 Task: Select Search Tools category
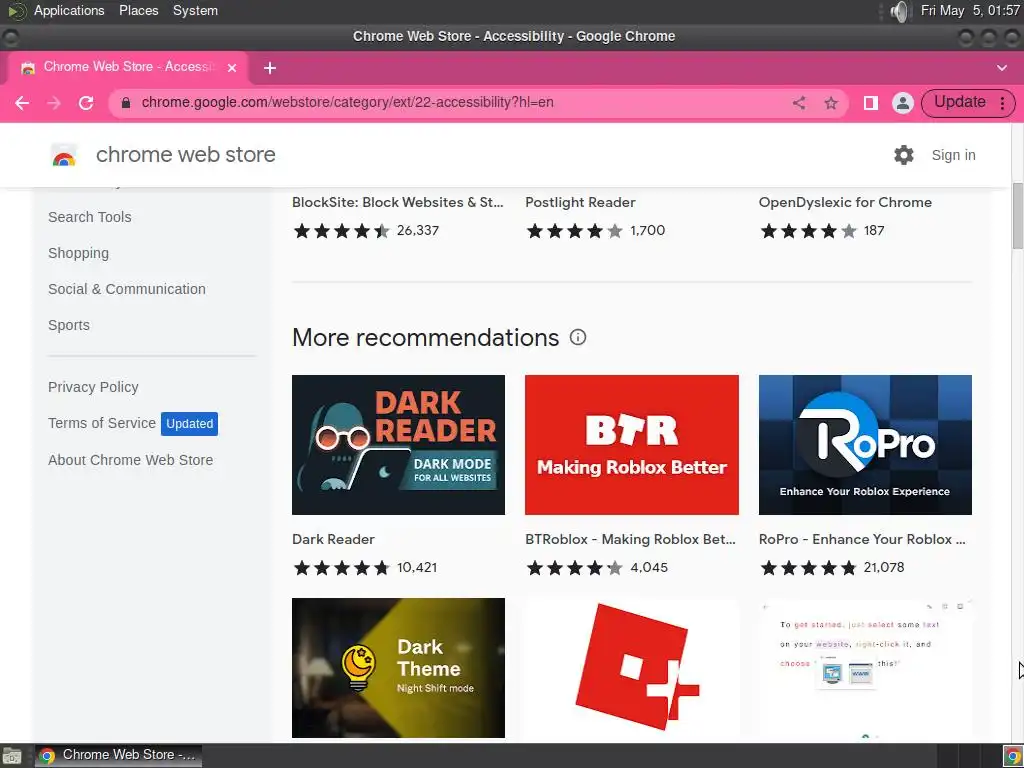pos(89,217)
